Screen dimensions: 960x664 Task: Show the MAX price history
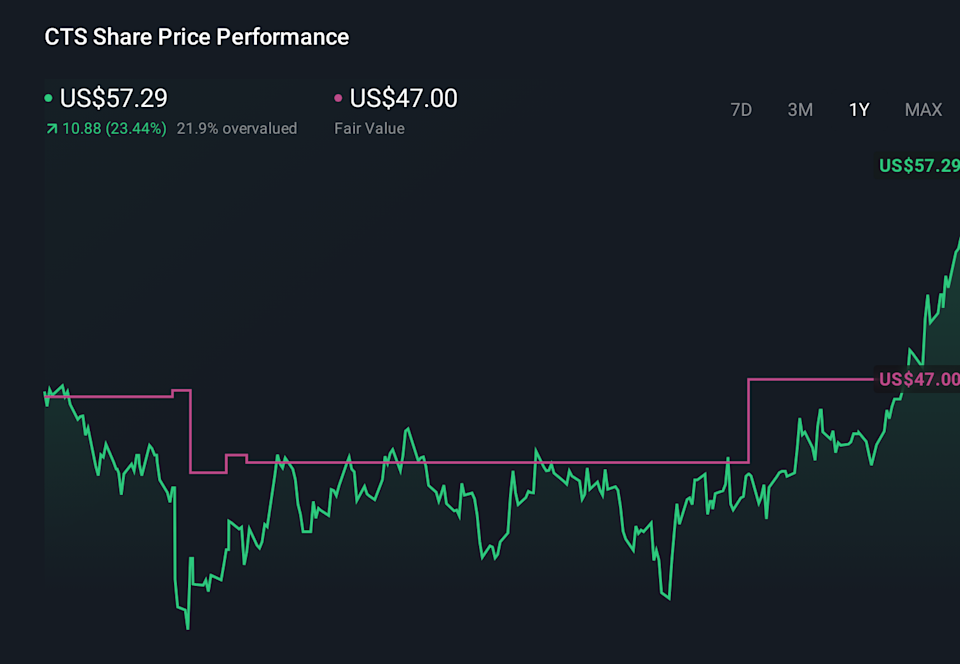tap(923, 110)
